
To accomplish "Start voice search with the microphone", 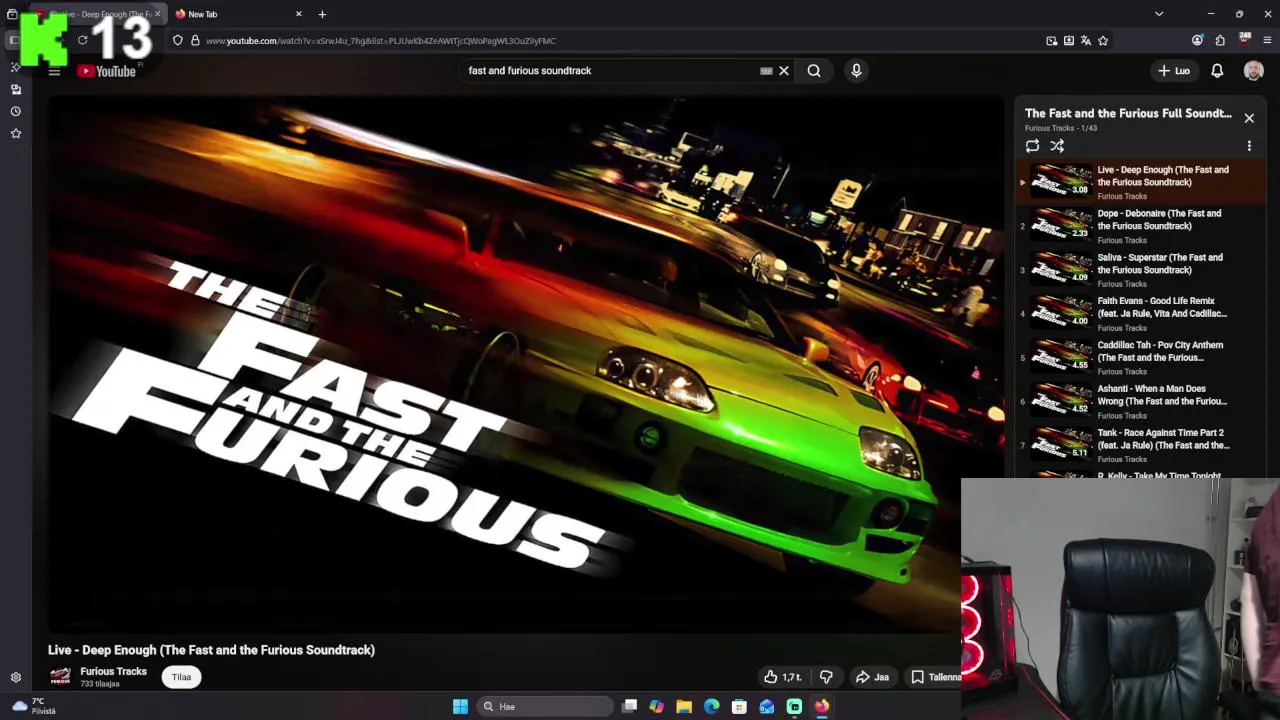I will point(856,71).
